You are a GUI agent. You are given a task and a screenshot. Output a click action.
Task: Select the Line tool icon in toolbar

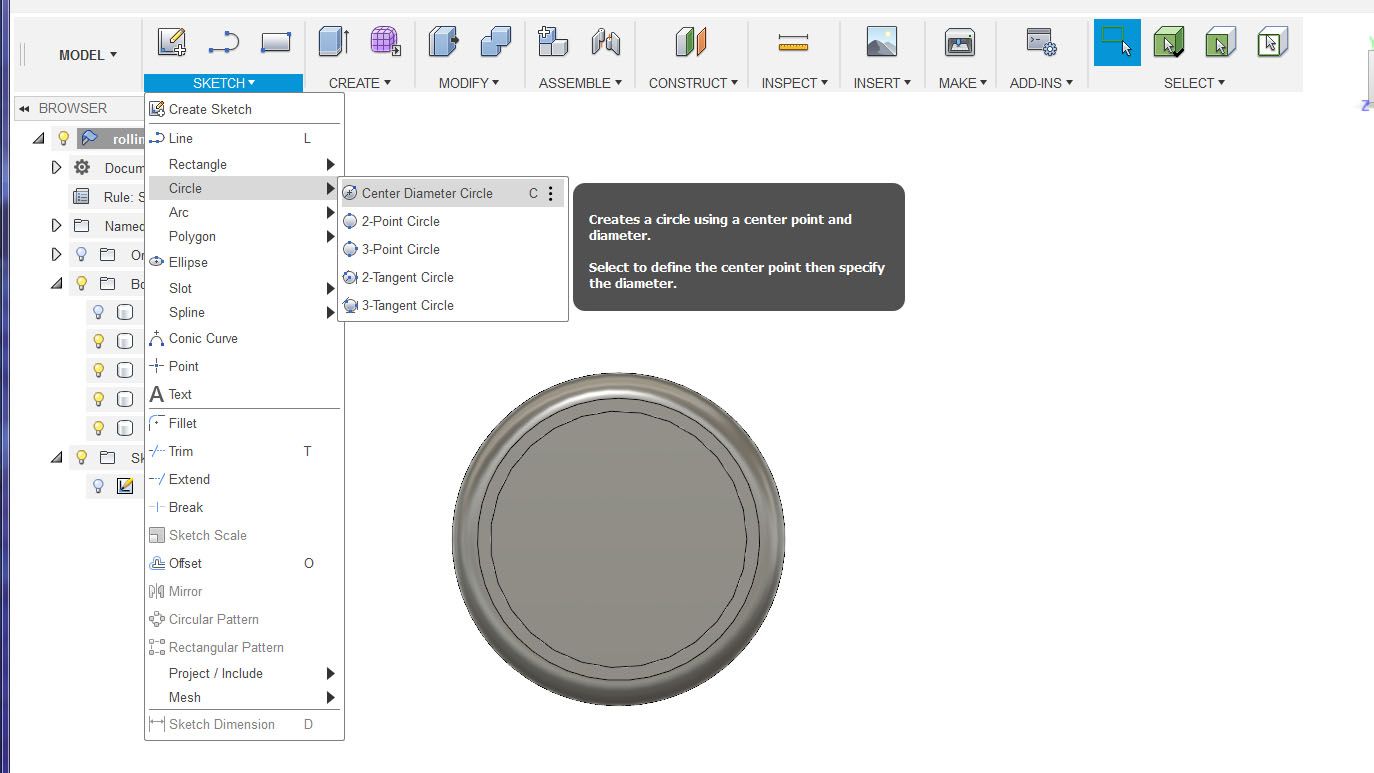coord(224,42)
